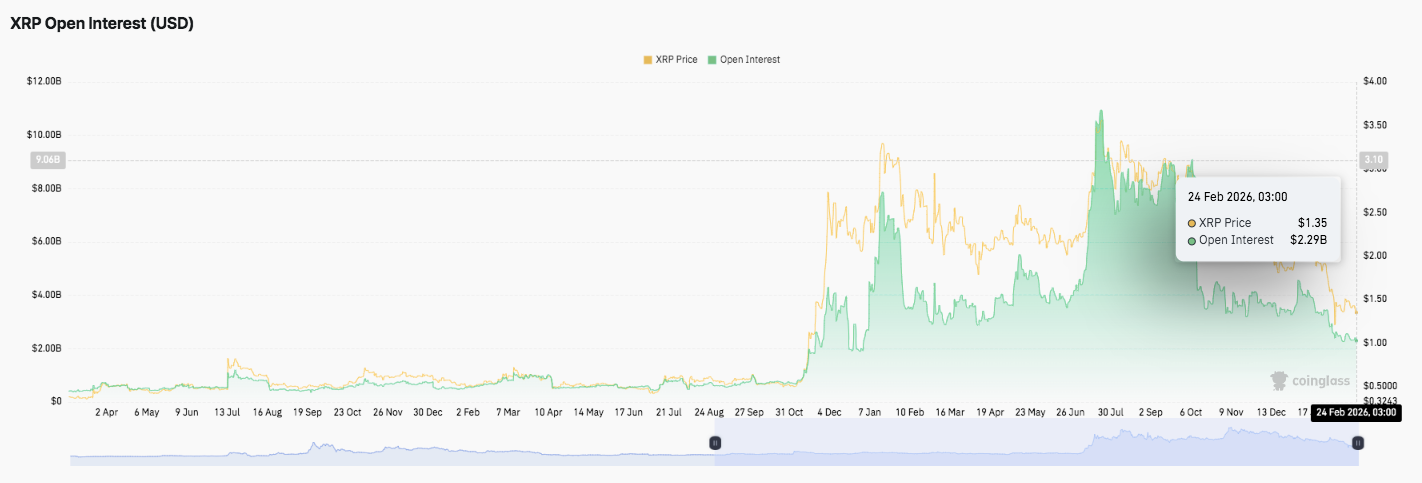The height and width of the screenshot is (483, 1422).
Task: Click the green Open Interest dot in tooltip
Action: [x=1192, y=240]
